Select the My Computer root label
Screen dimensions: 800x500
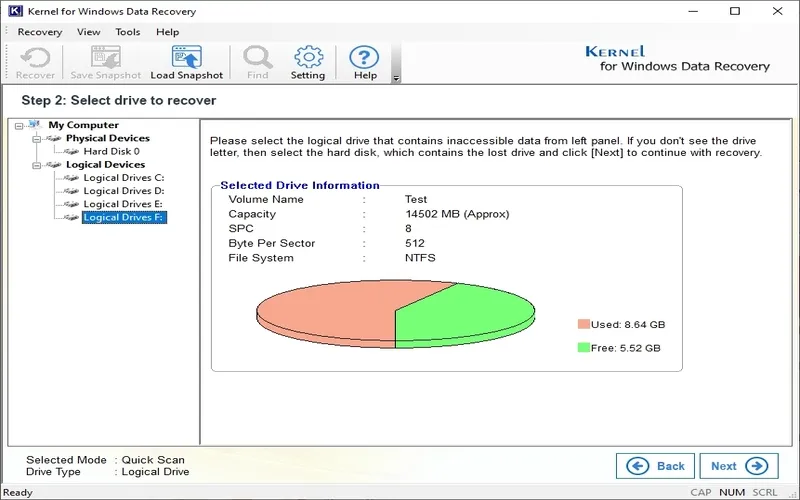(84, 125)
